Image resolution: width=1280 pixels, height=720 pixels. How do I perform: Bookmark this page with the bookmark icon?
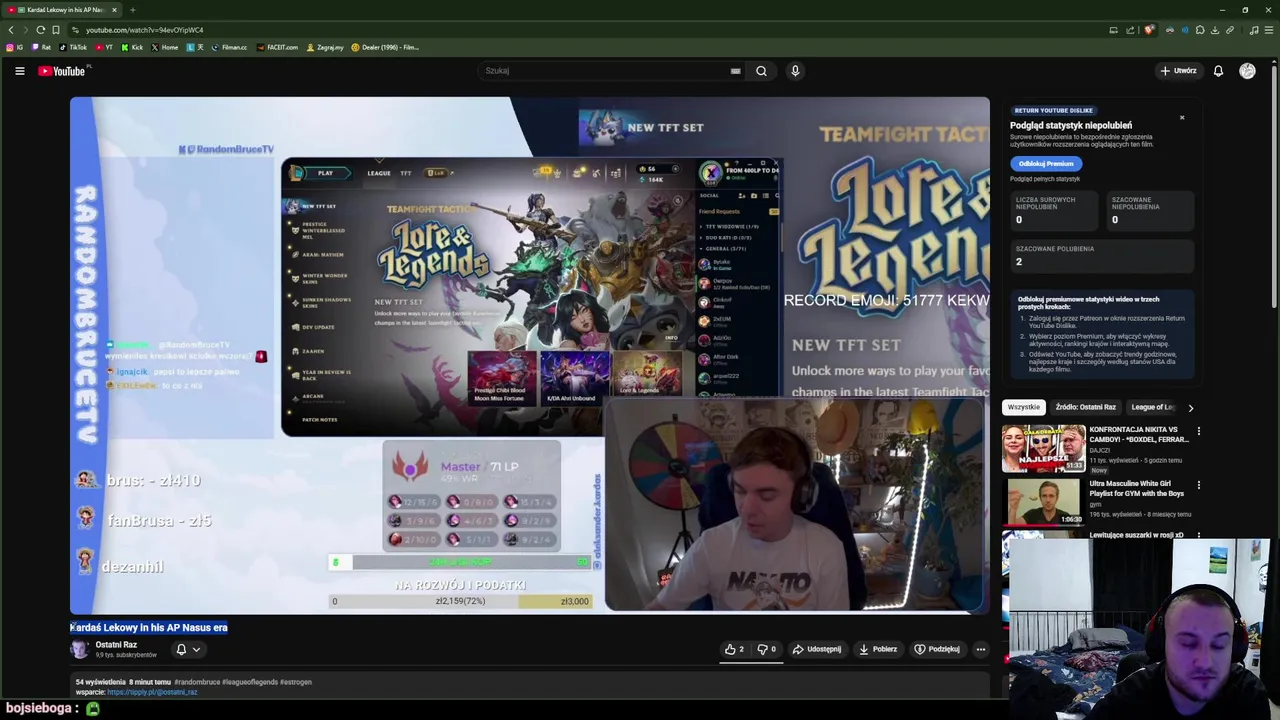click(55, 30)
